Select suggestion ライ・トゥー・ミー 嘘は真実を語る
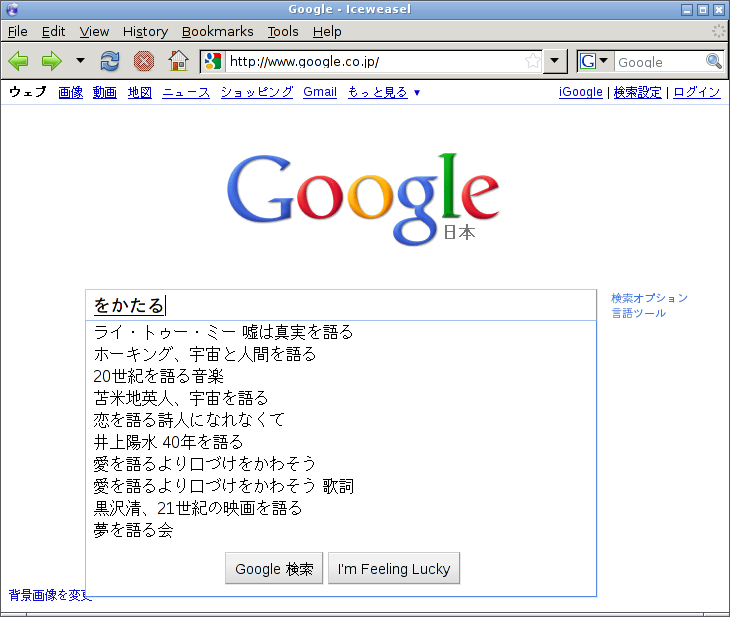 [341, 332]
